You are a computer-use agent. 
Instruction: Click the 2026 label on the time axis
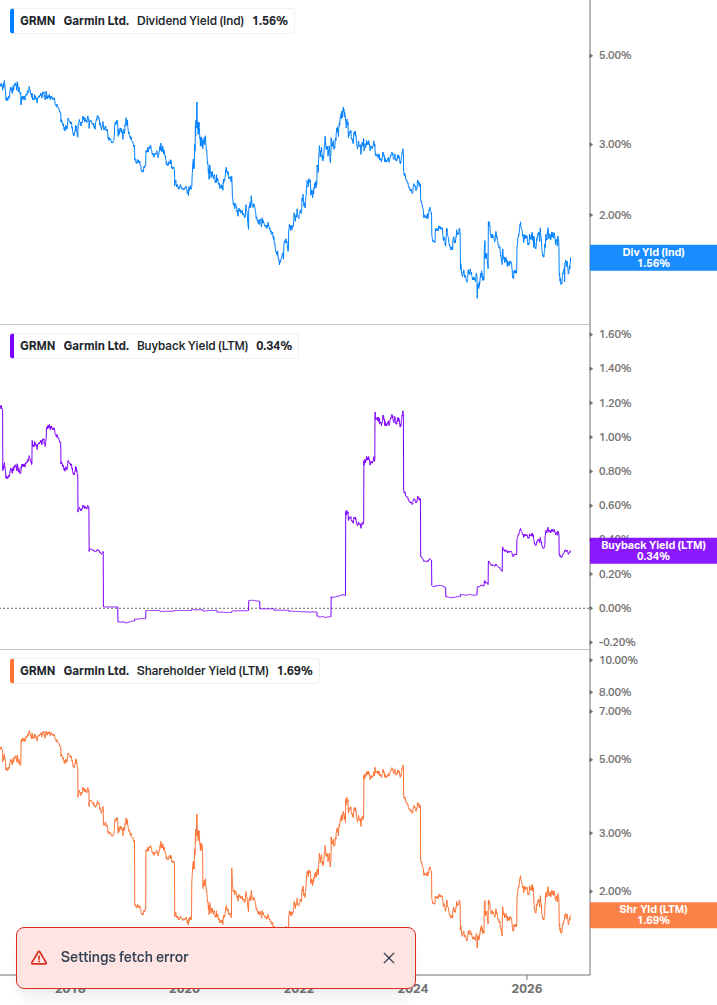(x=527, y=989)
